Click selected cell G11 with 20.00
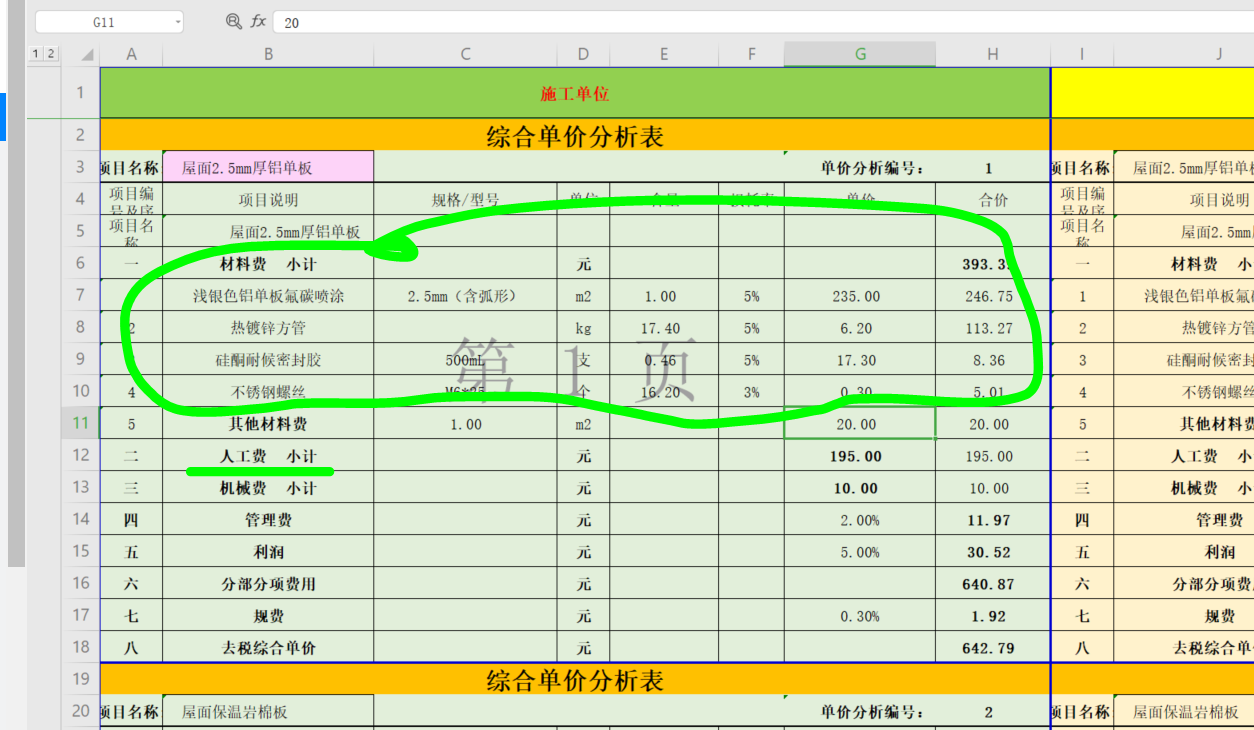This screenshot has width=1254, height=730. tap(860, 424)
